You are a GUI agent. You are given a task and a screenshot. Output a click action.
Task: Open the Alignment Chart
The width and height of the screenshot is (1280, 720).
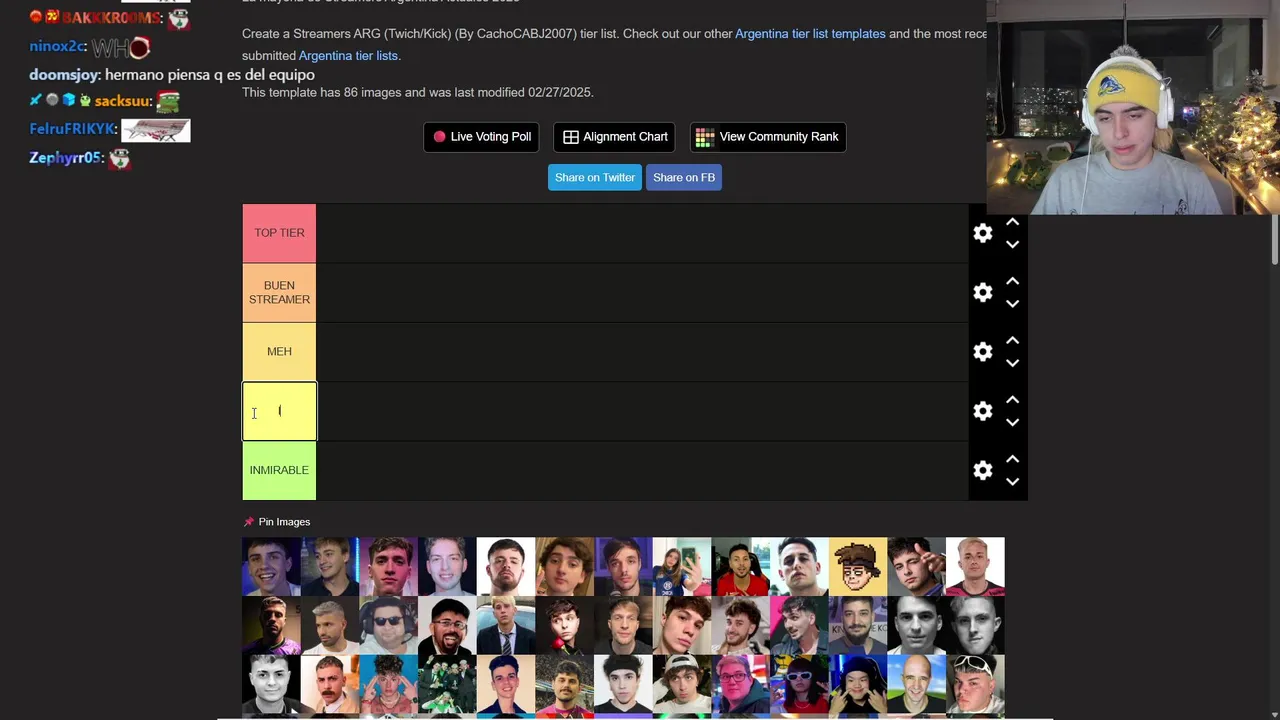[x=614, y=137]
